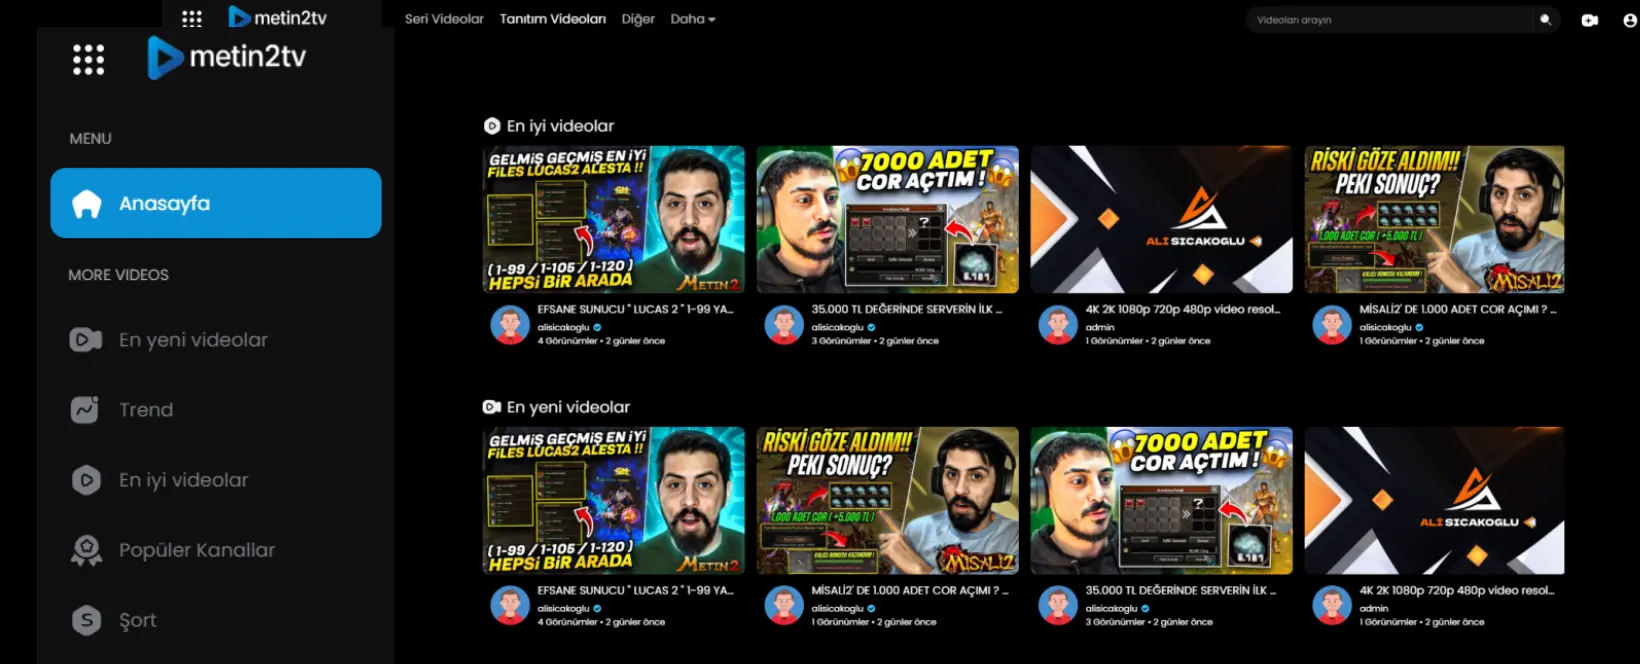The width and height of the screenshot is (1640, 664).
Task: Click the MİSALİ2' DE 1.000 ADET title under En iyi videolar
Action: coord(1458,310)
